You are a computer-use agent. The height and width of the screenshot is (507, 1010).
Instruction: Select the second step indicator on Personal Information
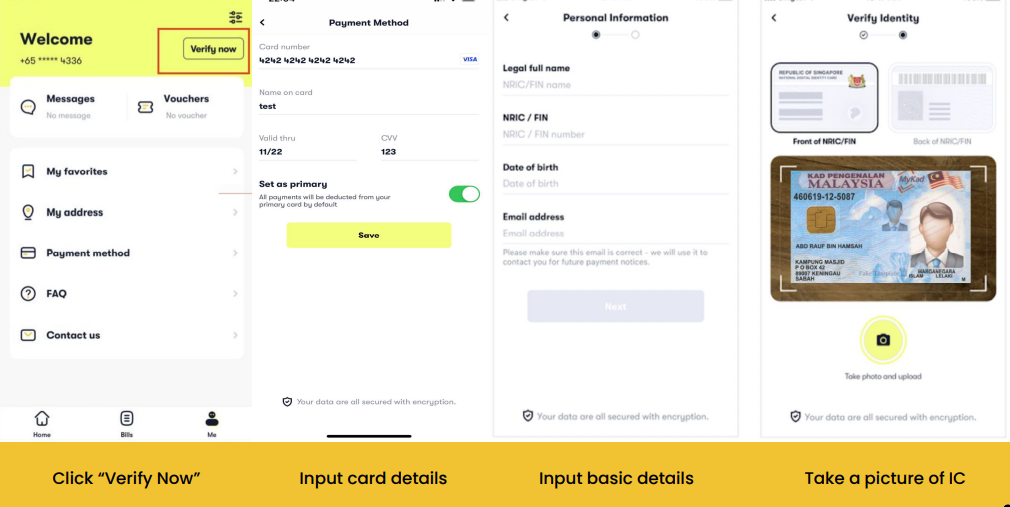(x=635, y=35)
